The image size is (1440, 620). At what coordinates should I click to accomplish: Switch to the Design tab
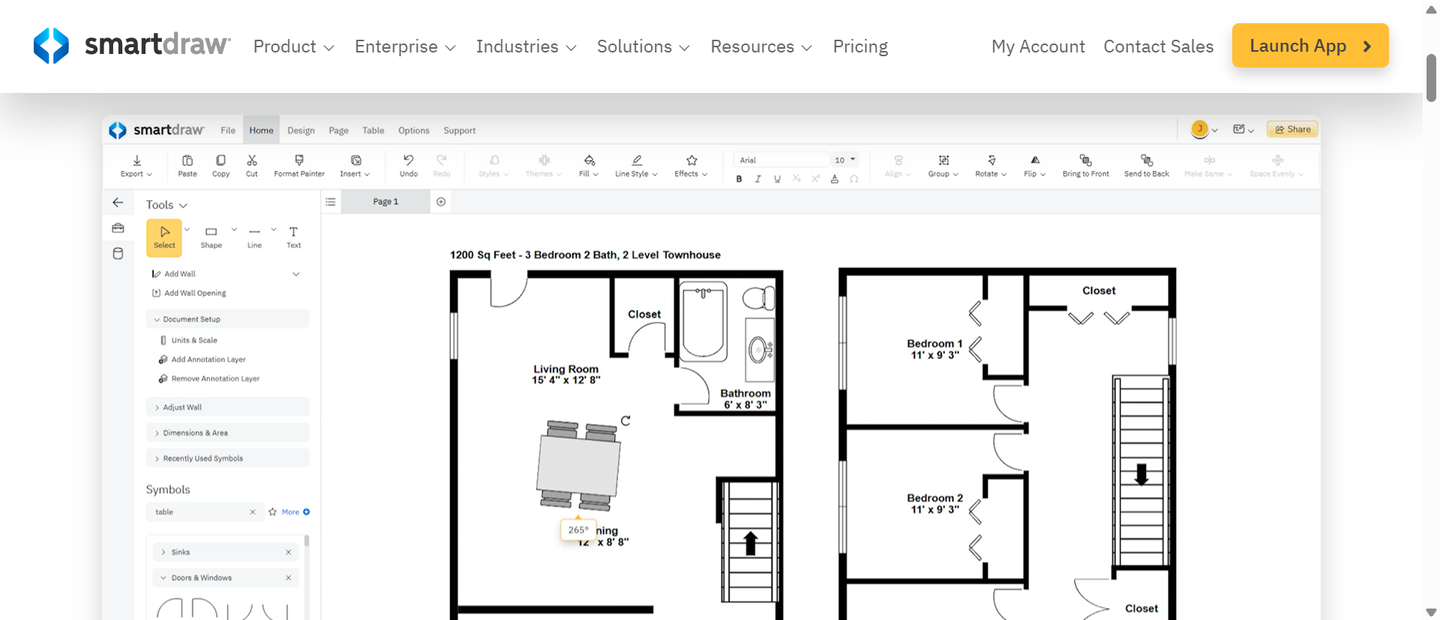coord(301,130)
